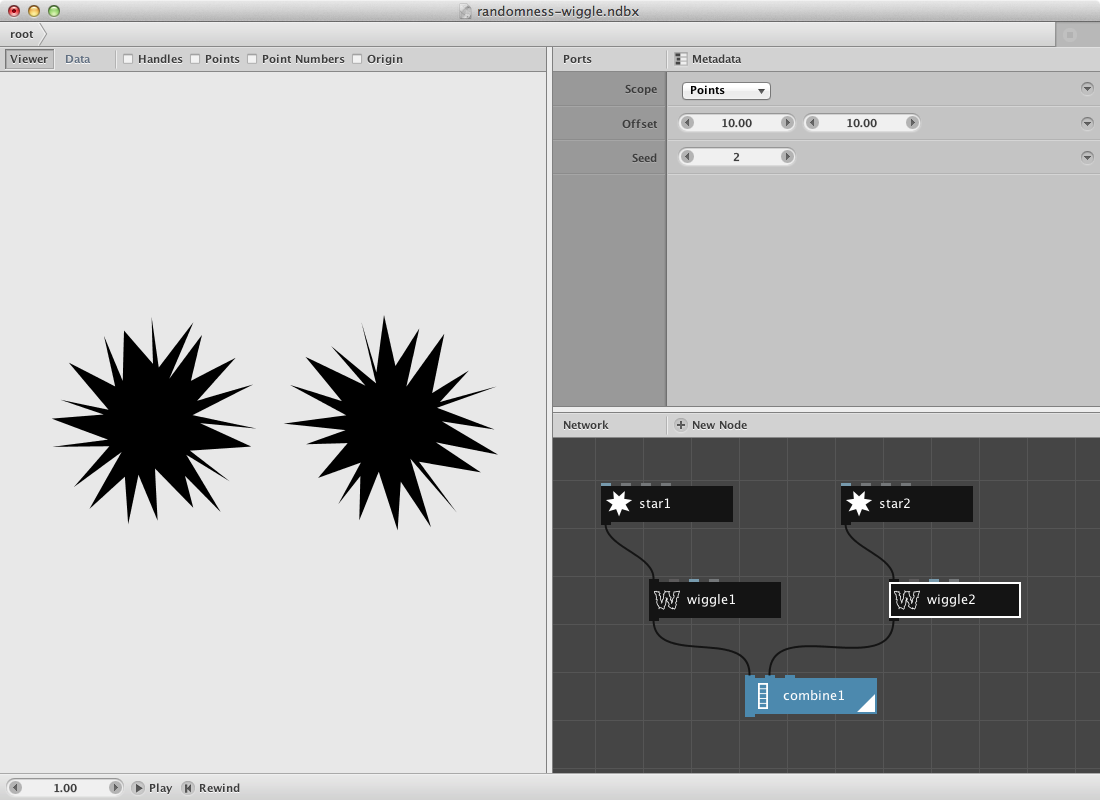
Task: Click the frame number field 1.00
Action: [x=65, y=788]
